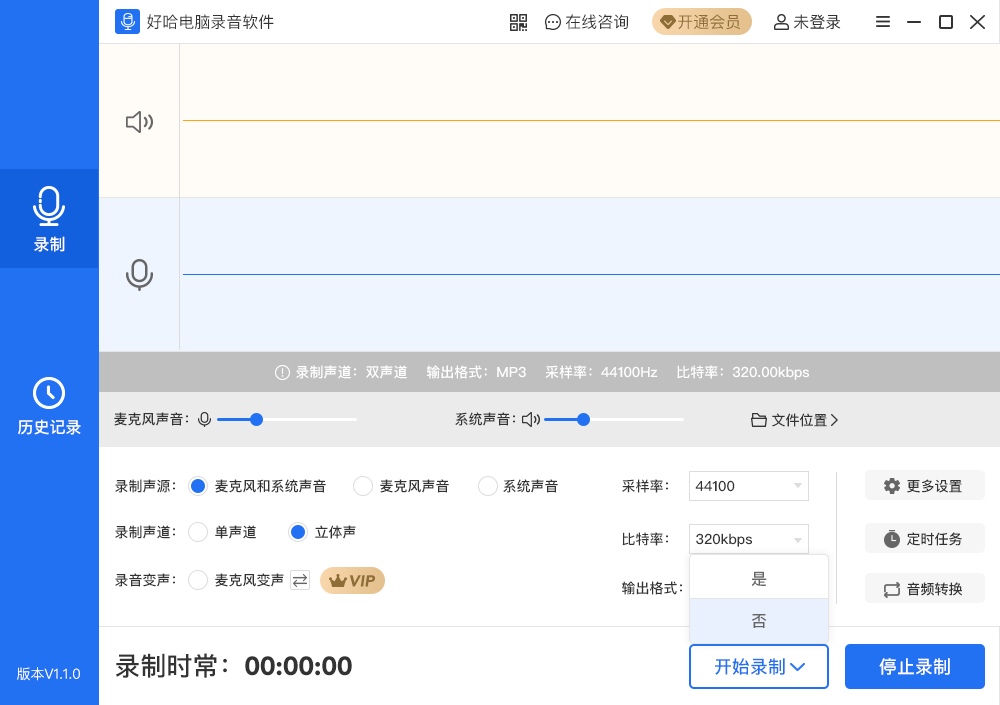Switch recording channel to 单声道 mono
This screenshot has width=1000, height=705.
coord(197,532)
